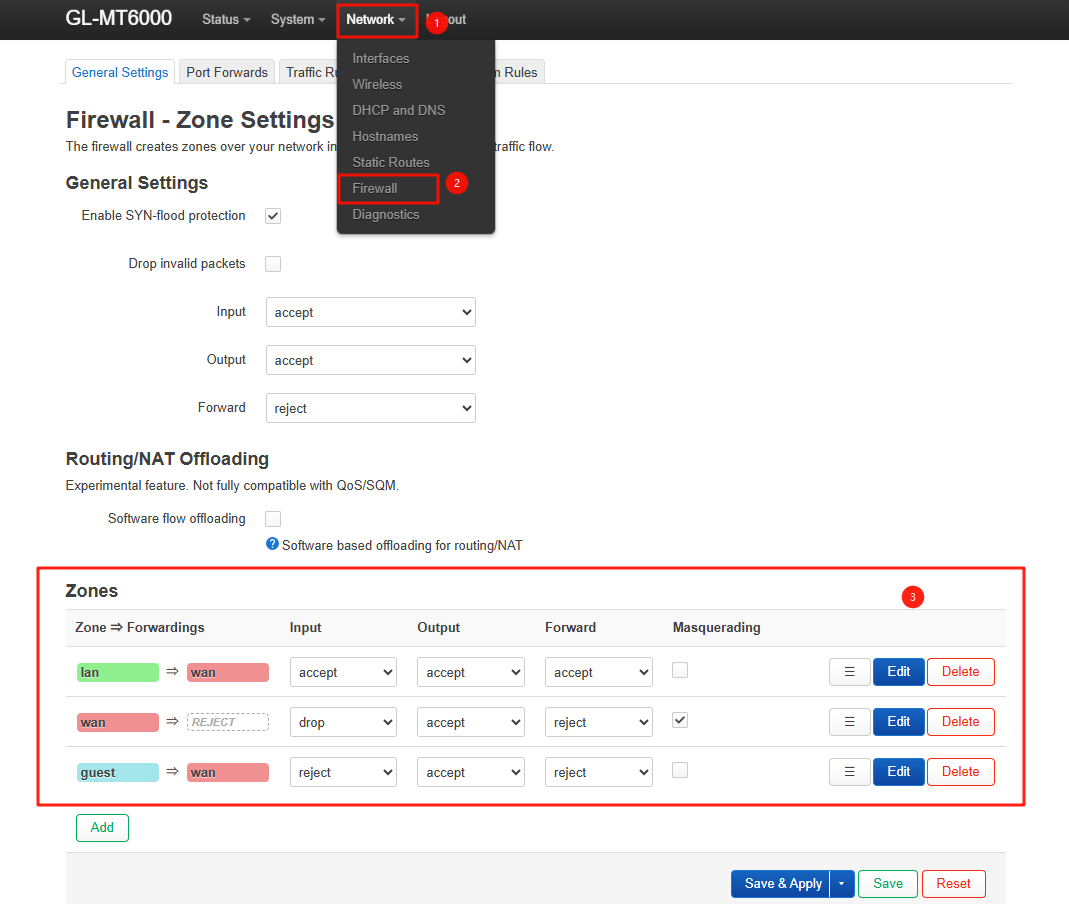Click the Add zone button
Image resolution: width=1069 pixels, height=904 pixels.
pos(102,827)
